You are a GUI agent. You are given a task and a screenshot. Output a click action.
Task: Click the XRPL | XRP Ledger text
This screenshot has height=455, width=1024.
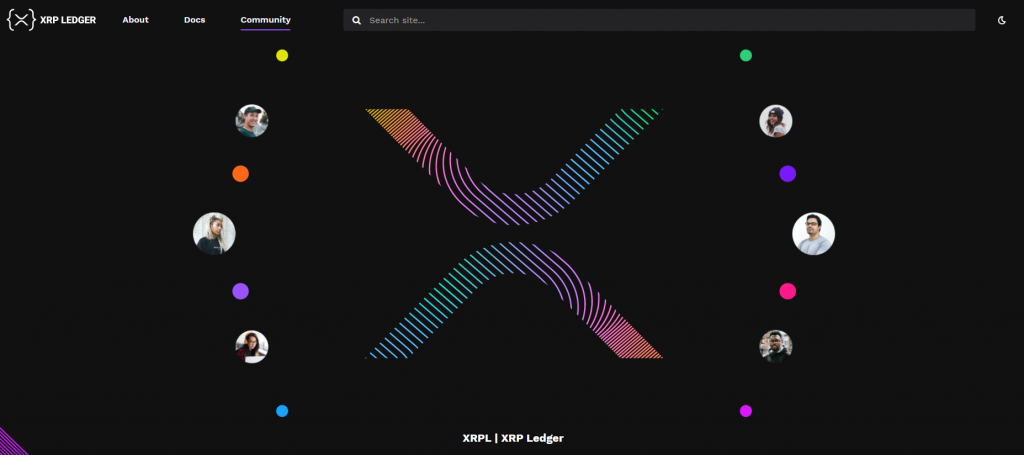(513, 438)
